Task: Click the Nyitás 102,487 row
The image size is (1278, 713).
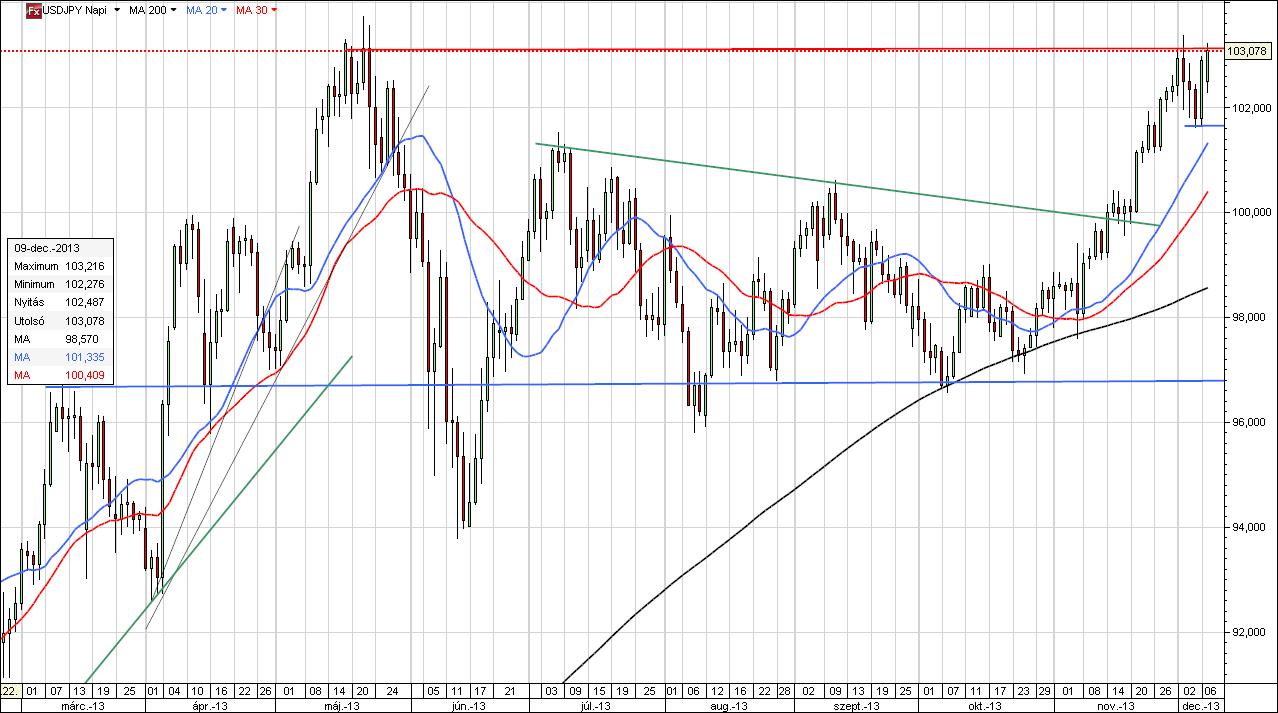Action: tap(59, 302)
